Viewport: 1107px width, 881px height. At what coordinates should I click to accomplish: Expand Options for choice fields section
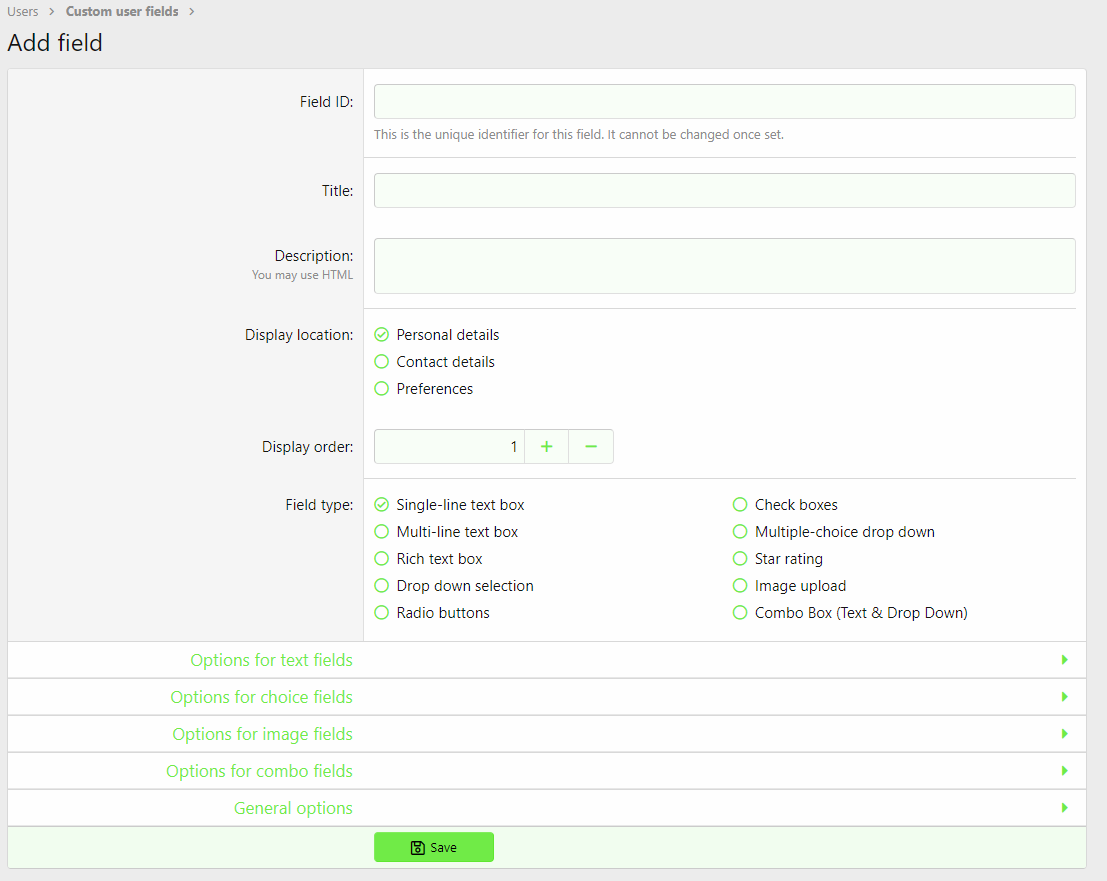click(546, 697)
